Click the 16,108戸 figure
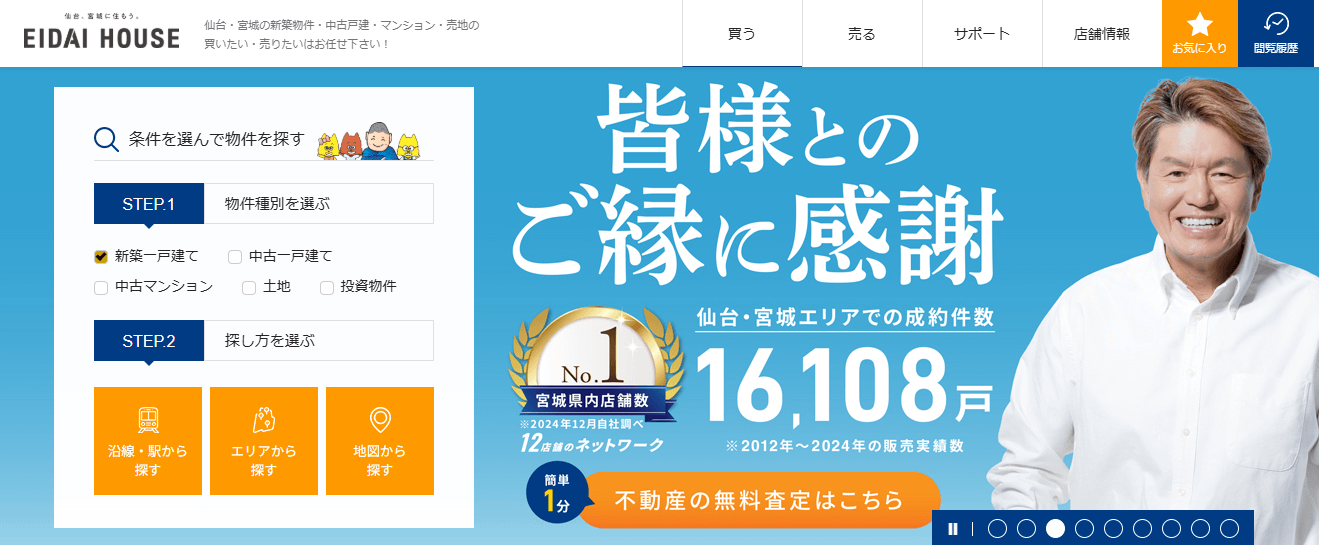Viewport: 1319px width, 545px height. [x=844, y=387]
